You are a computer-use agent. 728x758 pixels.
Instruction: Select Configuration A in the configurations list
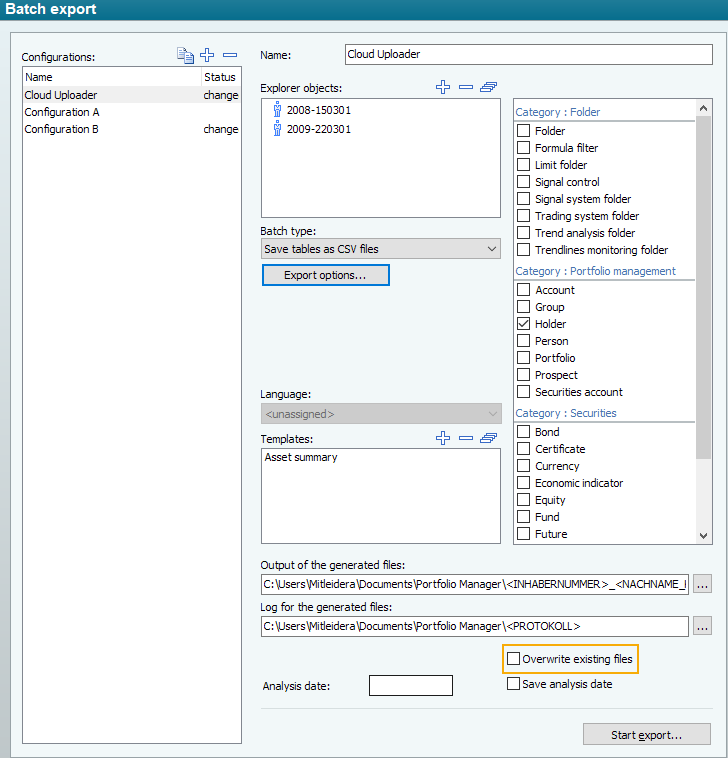[x=62, y=112]
